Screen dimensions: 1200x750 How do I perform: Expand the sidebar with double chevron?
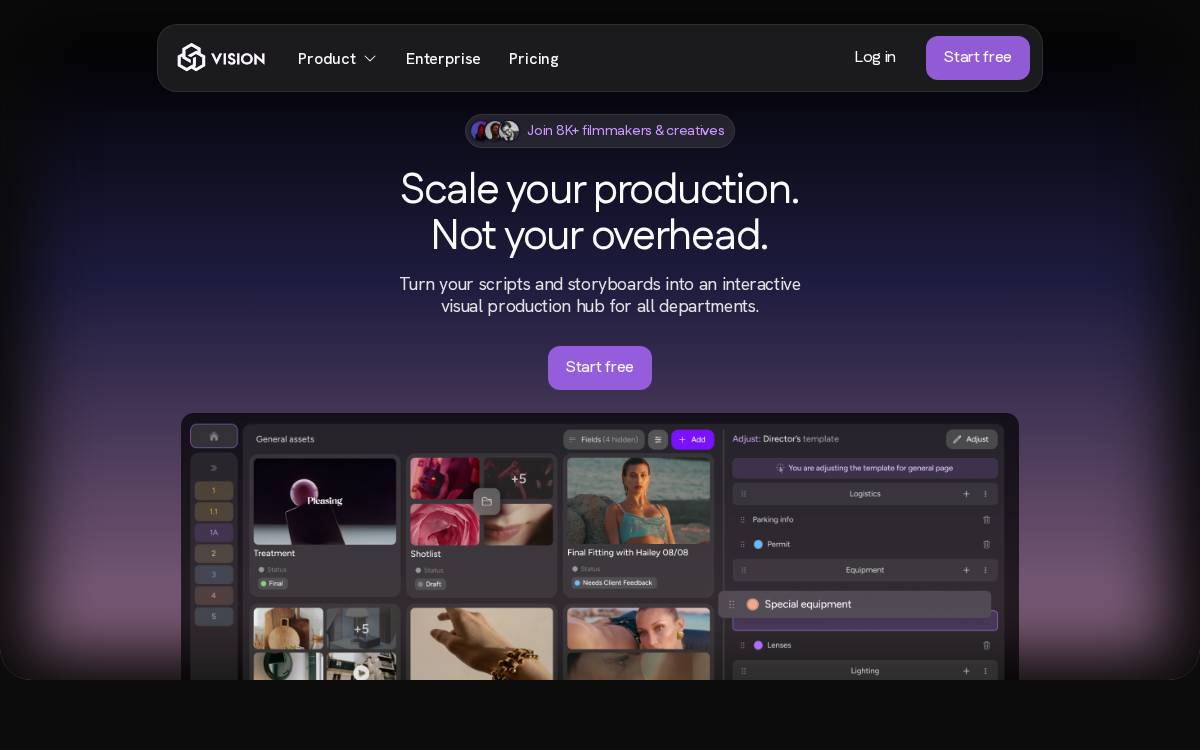[x=214, y=467]
